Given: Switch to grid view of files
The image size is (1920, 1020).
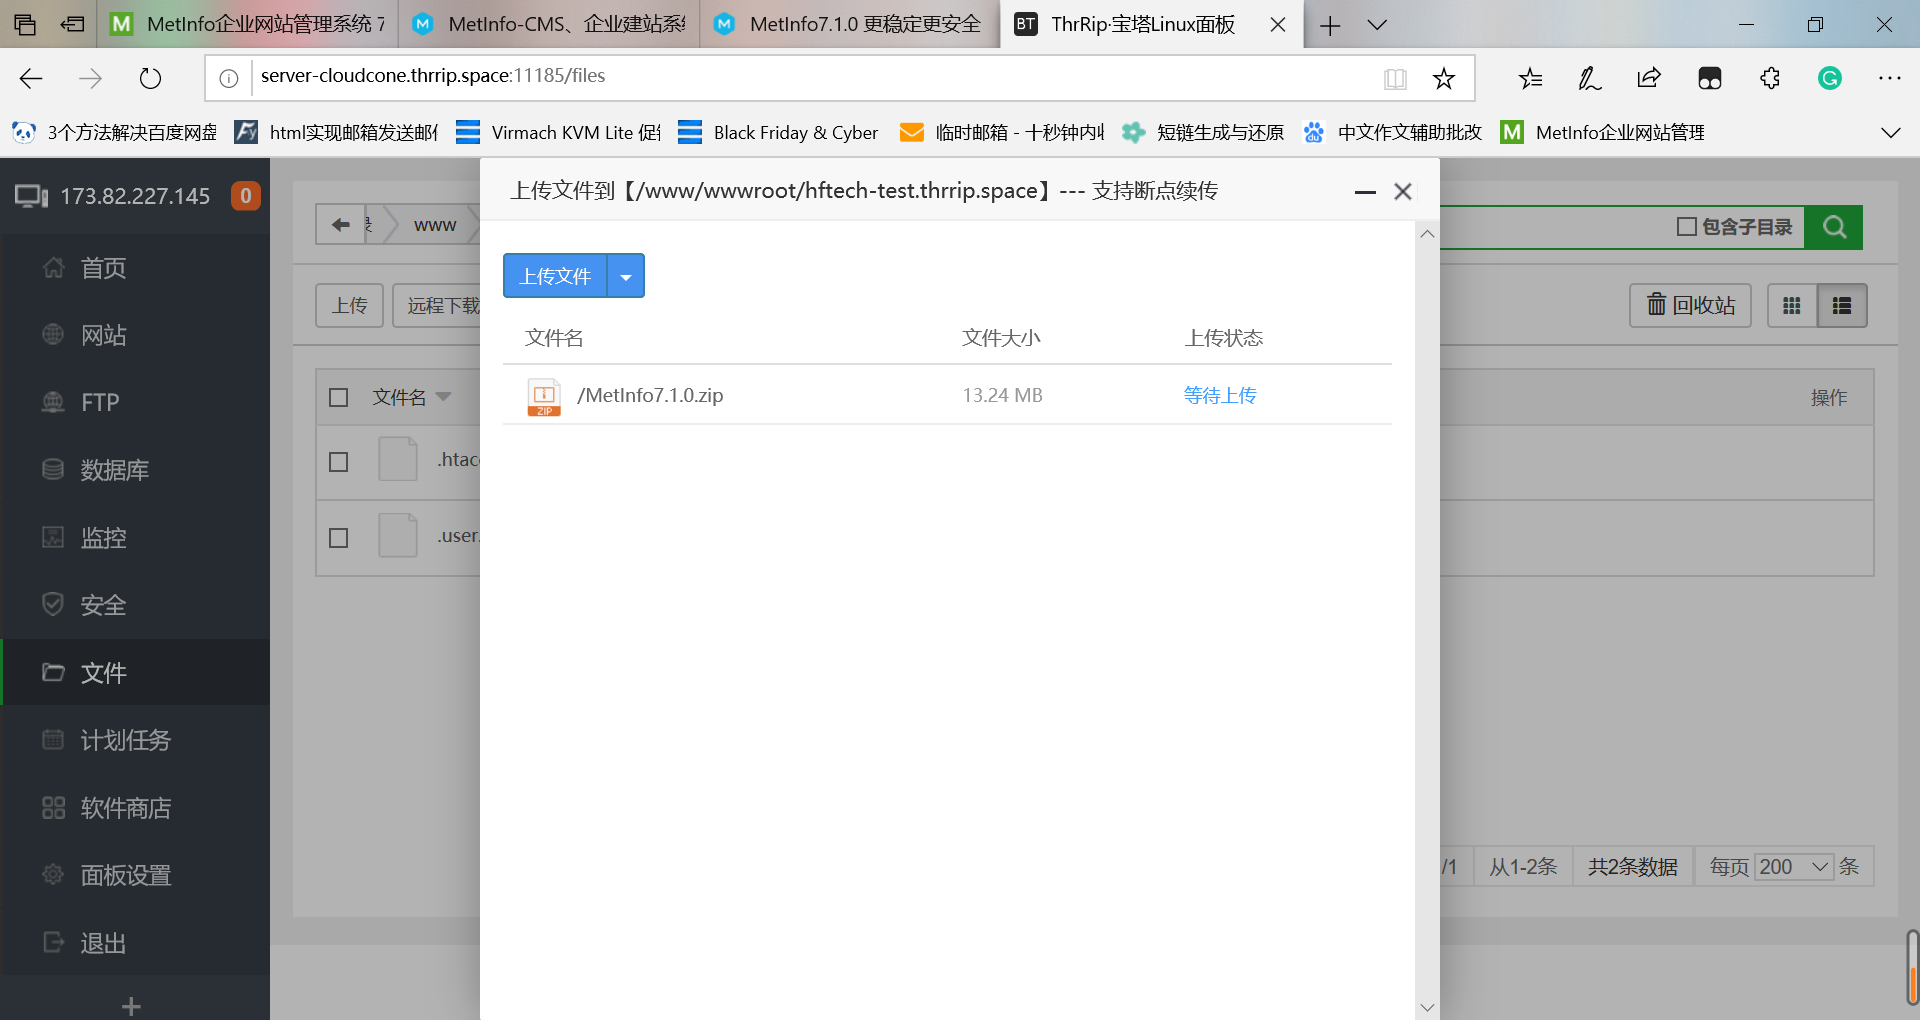Looking at the screenshot, I should coord(1792,306).
